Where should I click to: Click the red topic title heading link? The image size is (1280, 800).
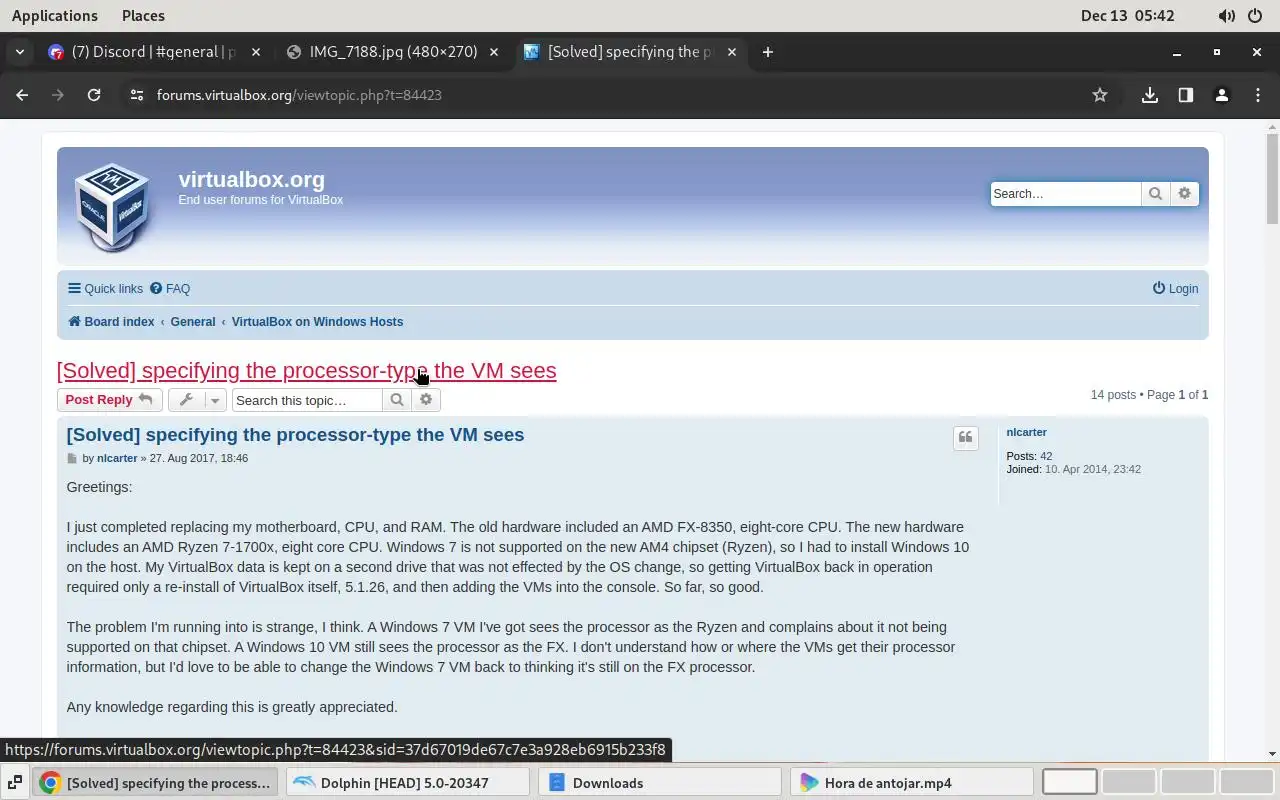click(306, 370)
